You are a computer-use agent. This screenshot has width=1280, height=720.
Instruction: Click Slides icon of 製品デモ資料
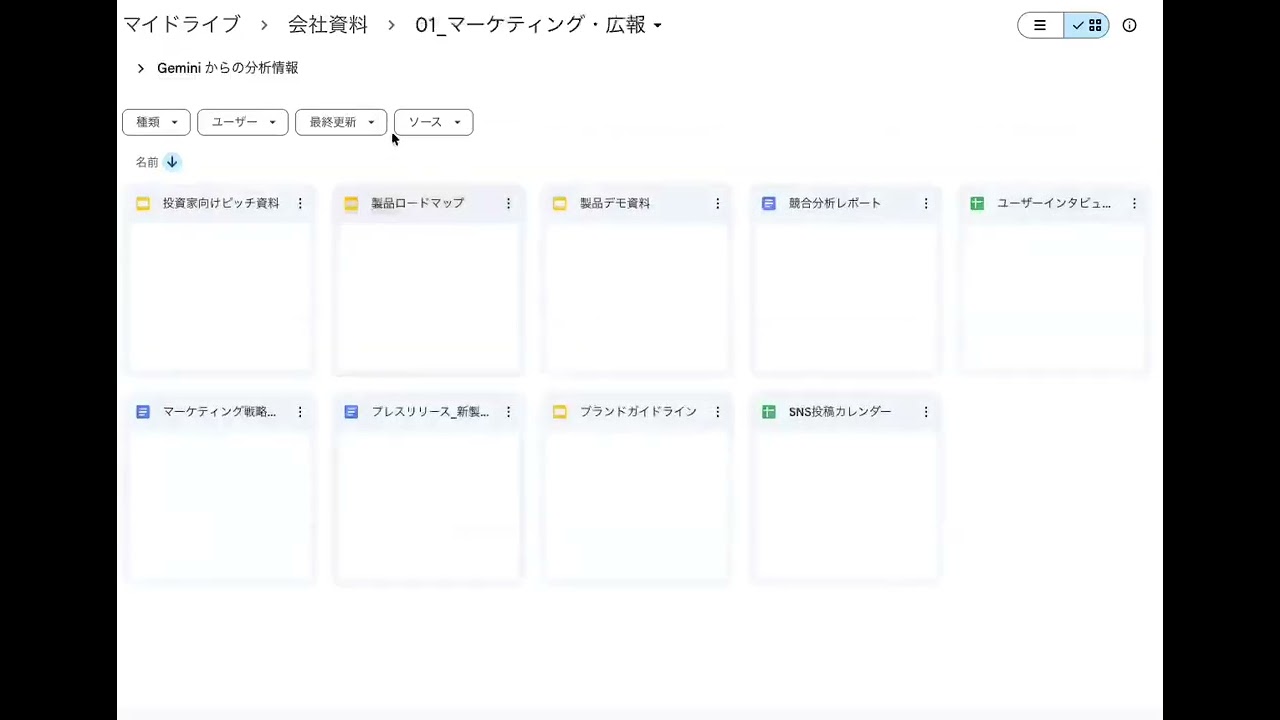560,203
